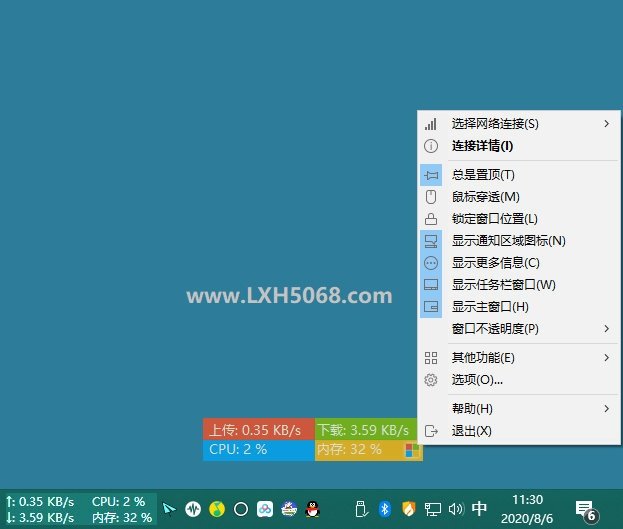Select 锁定窗口位置(L) entry
This screenshot has width=623, height=529.
[519, 219]
